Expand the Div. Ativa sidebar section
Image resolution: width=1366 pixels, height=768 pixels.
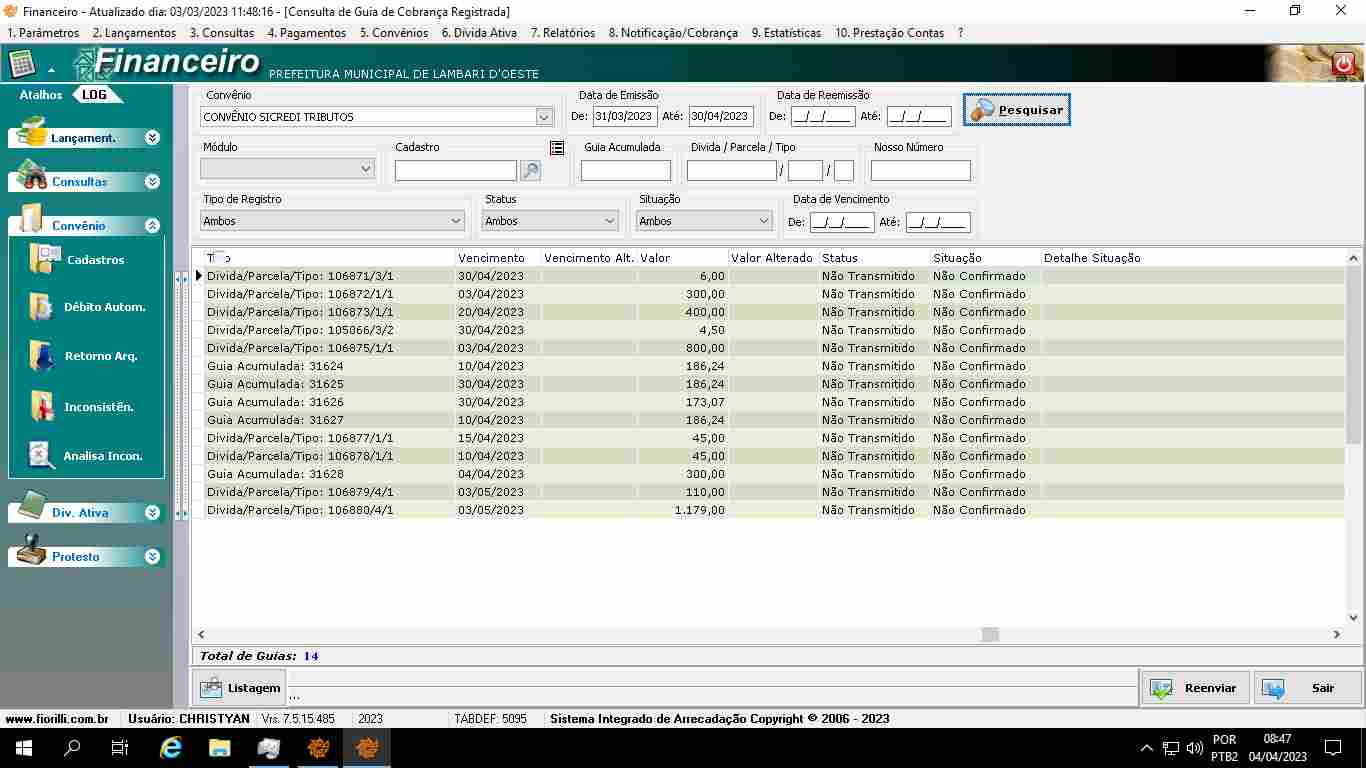point(152,513)
